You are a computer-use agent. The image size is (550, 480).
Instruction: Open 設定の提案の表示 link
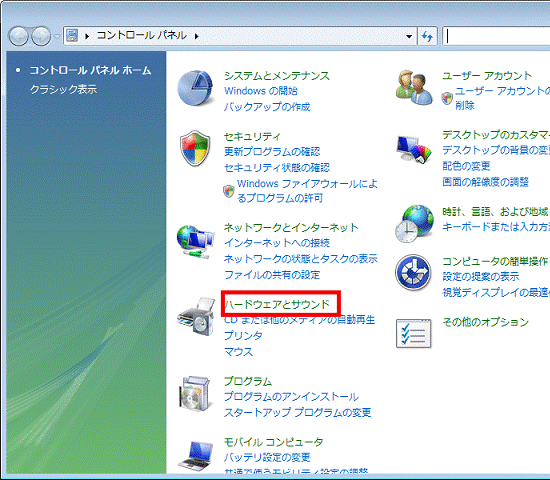(x=481, y=276)
